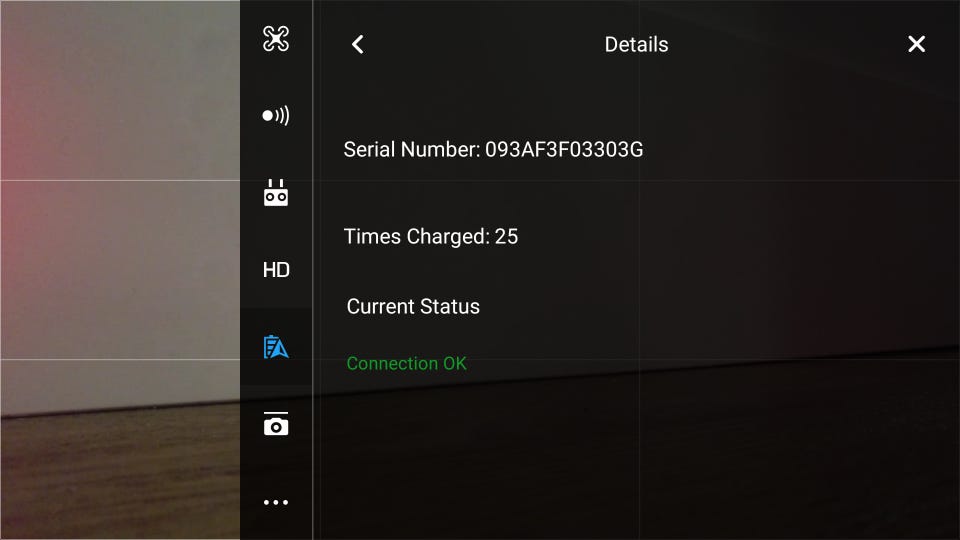The image size is (960, 540).
Task: Tap the wall in the live camera preview
Action: click(x=119, y=202)
